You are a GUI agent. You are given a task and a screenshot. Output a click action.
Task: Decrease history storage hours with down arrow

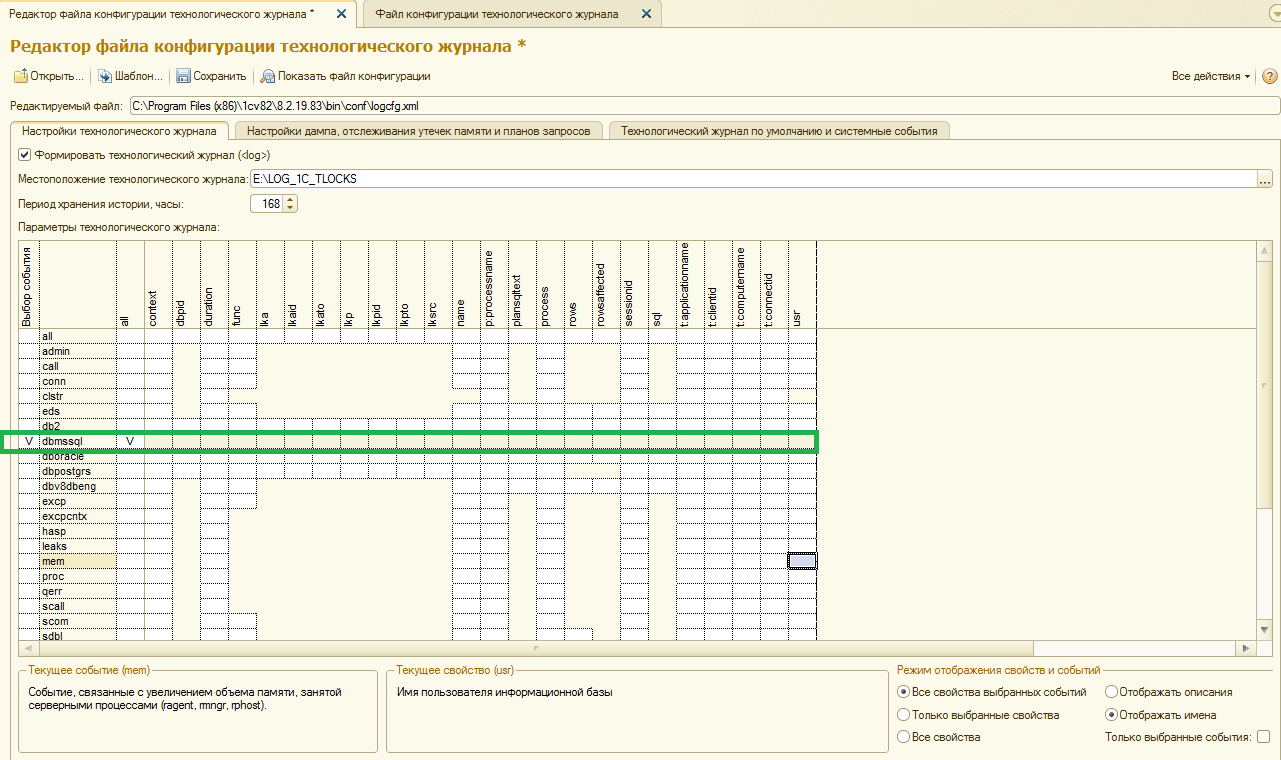click(290, 208)
